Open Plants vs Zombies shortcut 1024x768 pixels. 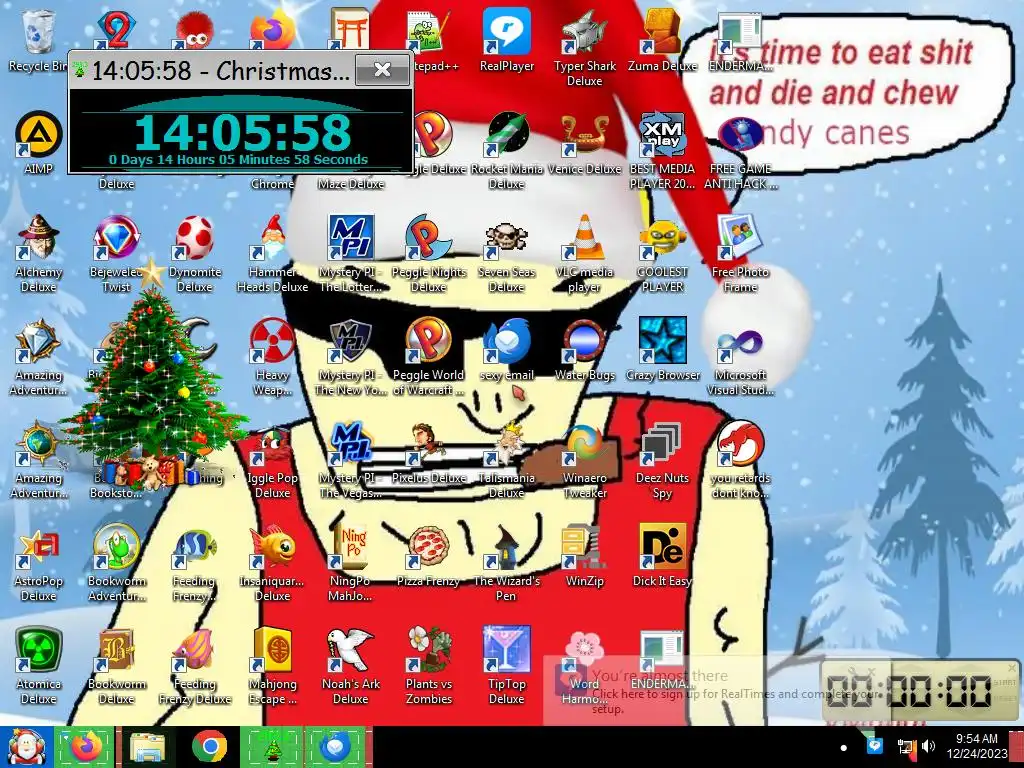(428, 666)
